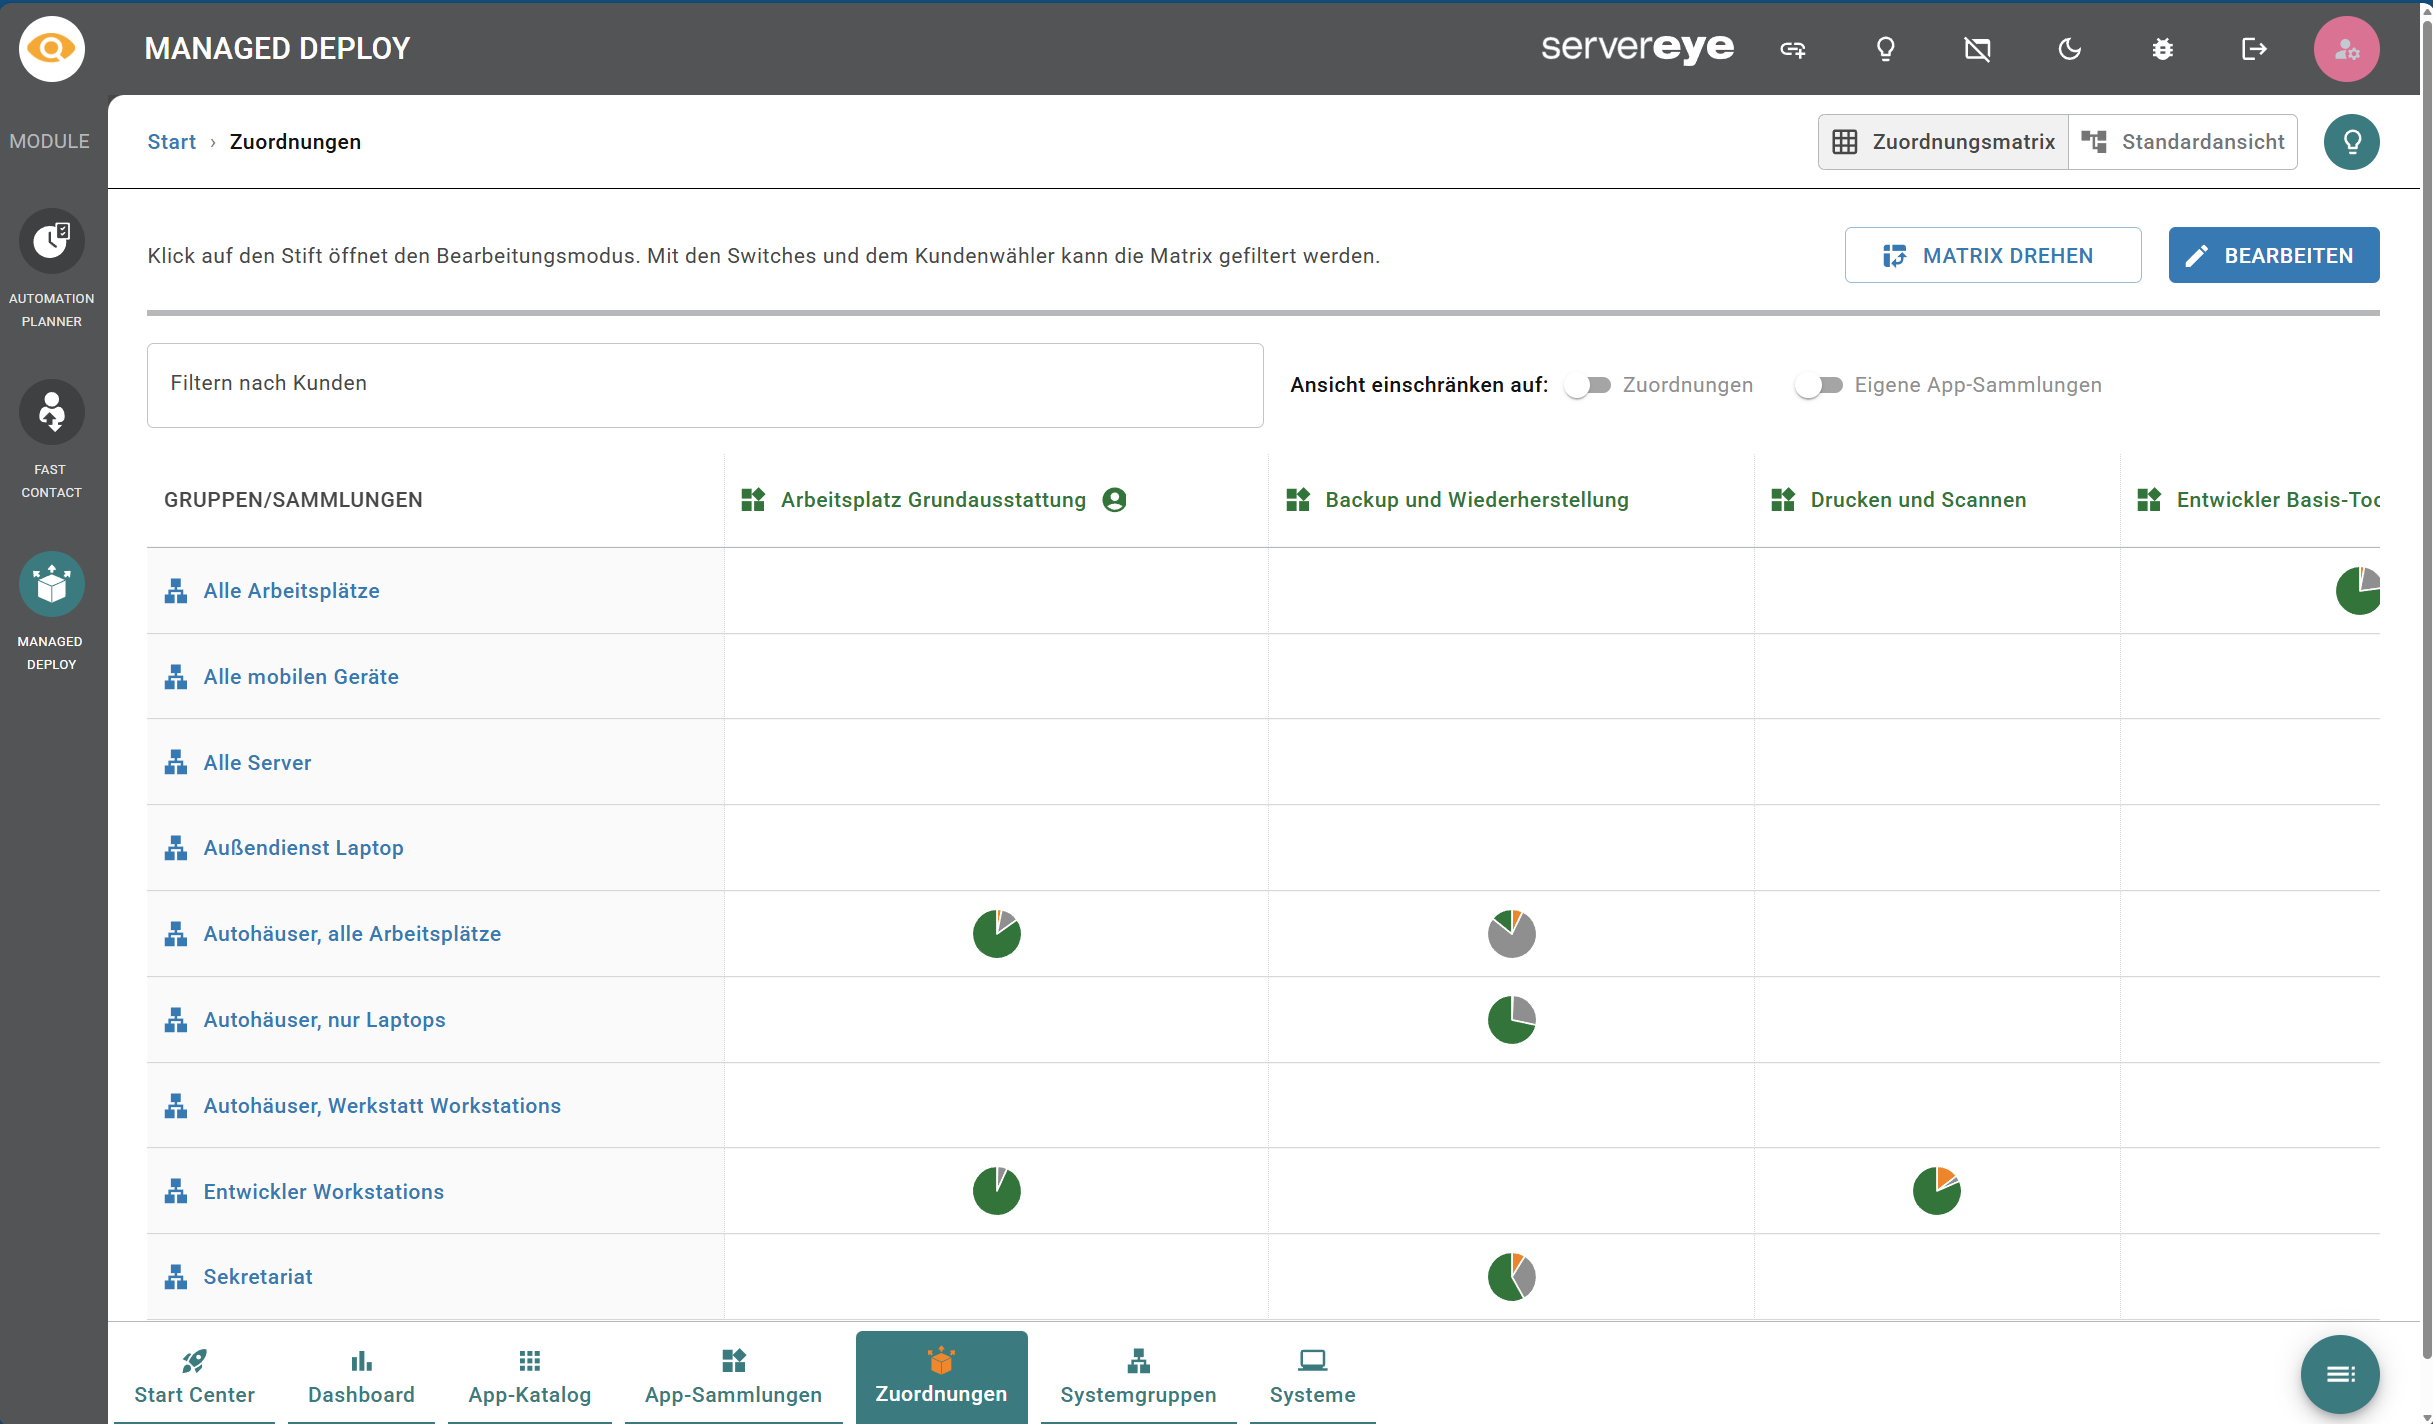Screen dimensions: 2433x1424
Task: Open the Automation Planner module
Action: 51,242
